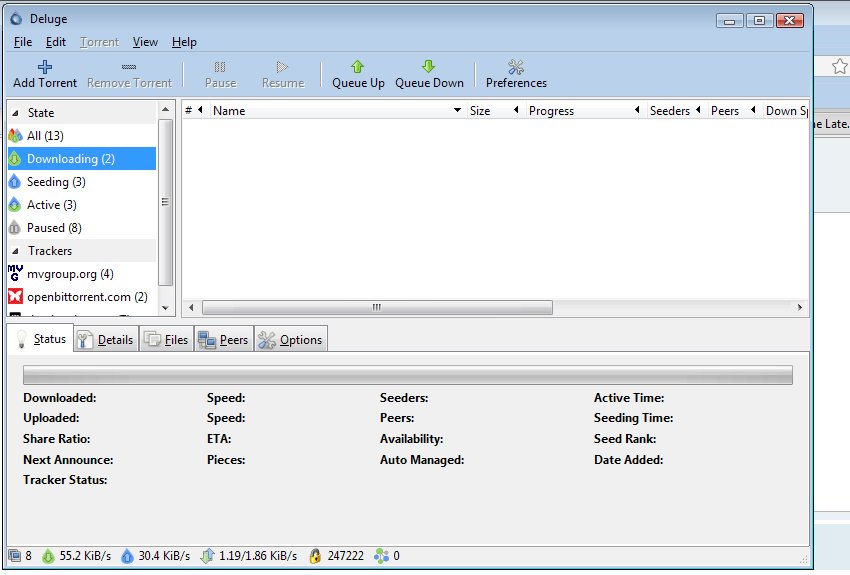Click the upload speed icon in status bar

127,556
